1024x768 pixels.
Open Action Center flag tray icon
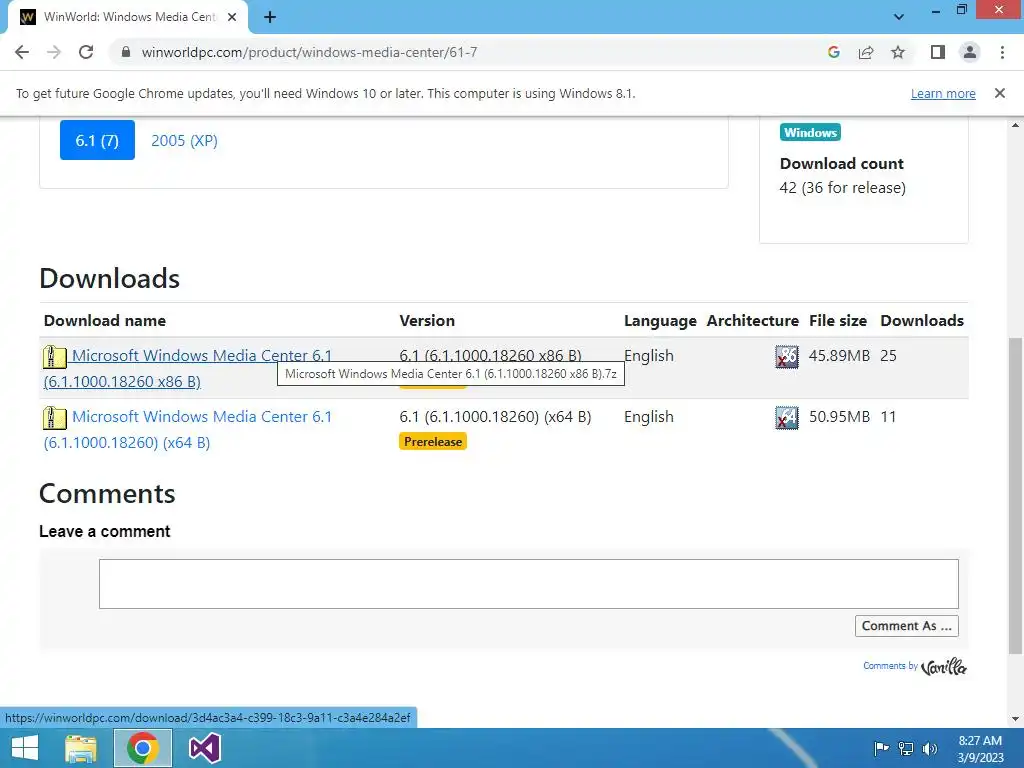(882, 748)
